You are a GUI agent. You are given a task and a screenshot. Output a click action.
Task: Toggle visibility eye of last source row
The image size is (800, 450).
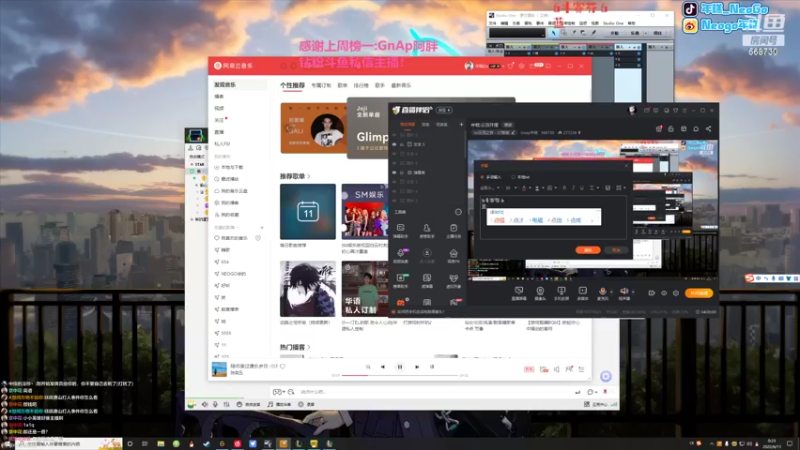coord(394,201)
